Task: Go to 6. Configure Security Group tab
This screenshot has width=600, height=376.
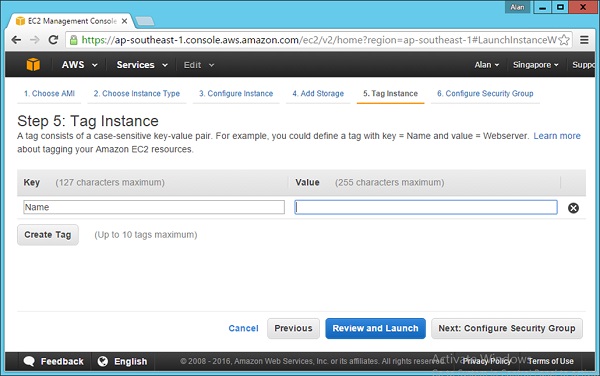Action: click(x=485, y=93)
